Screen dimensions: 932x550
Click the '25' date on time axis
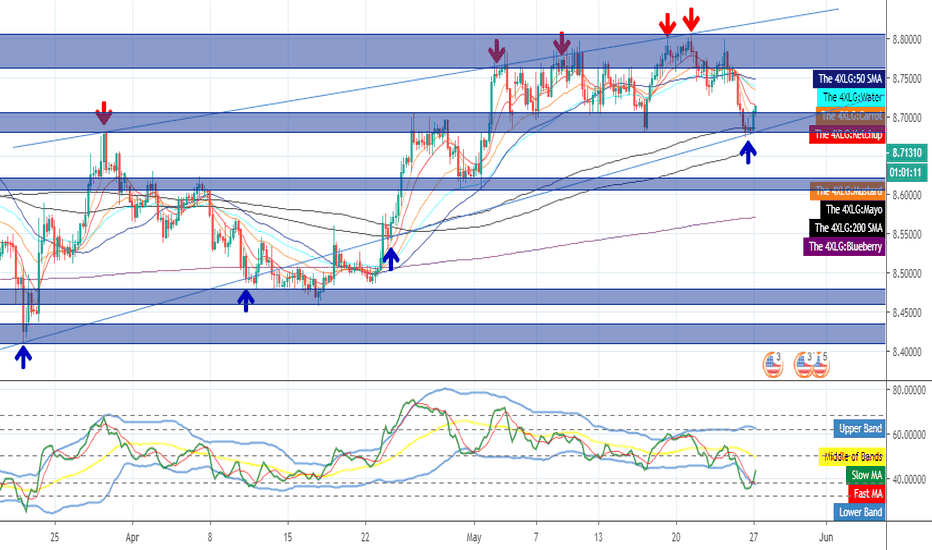pos(55,538)
